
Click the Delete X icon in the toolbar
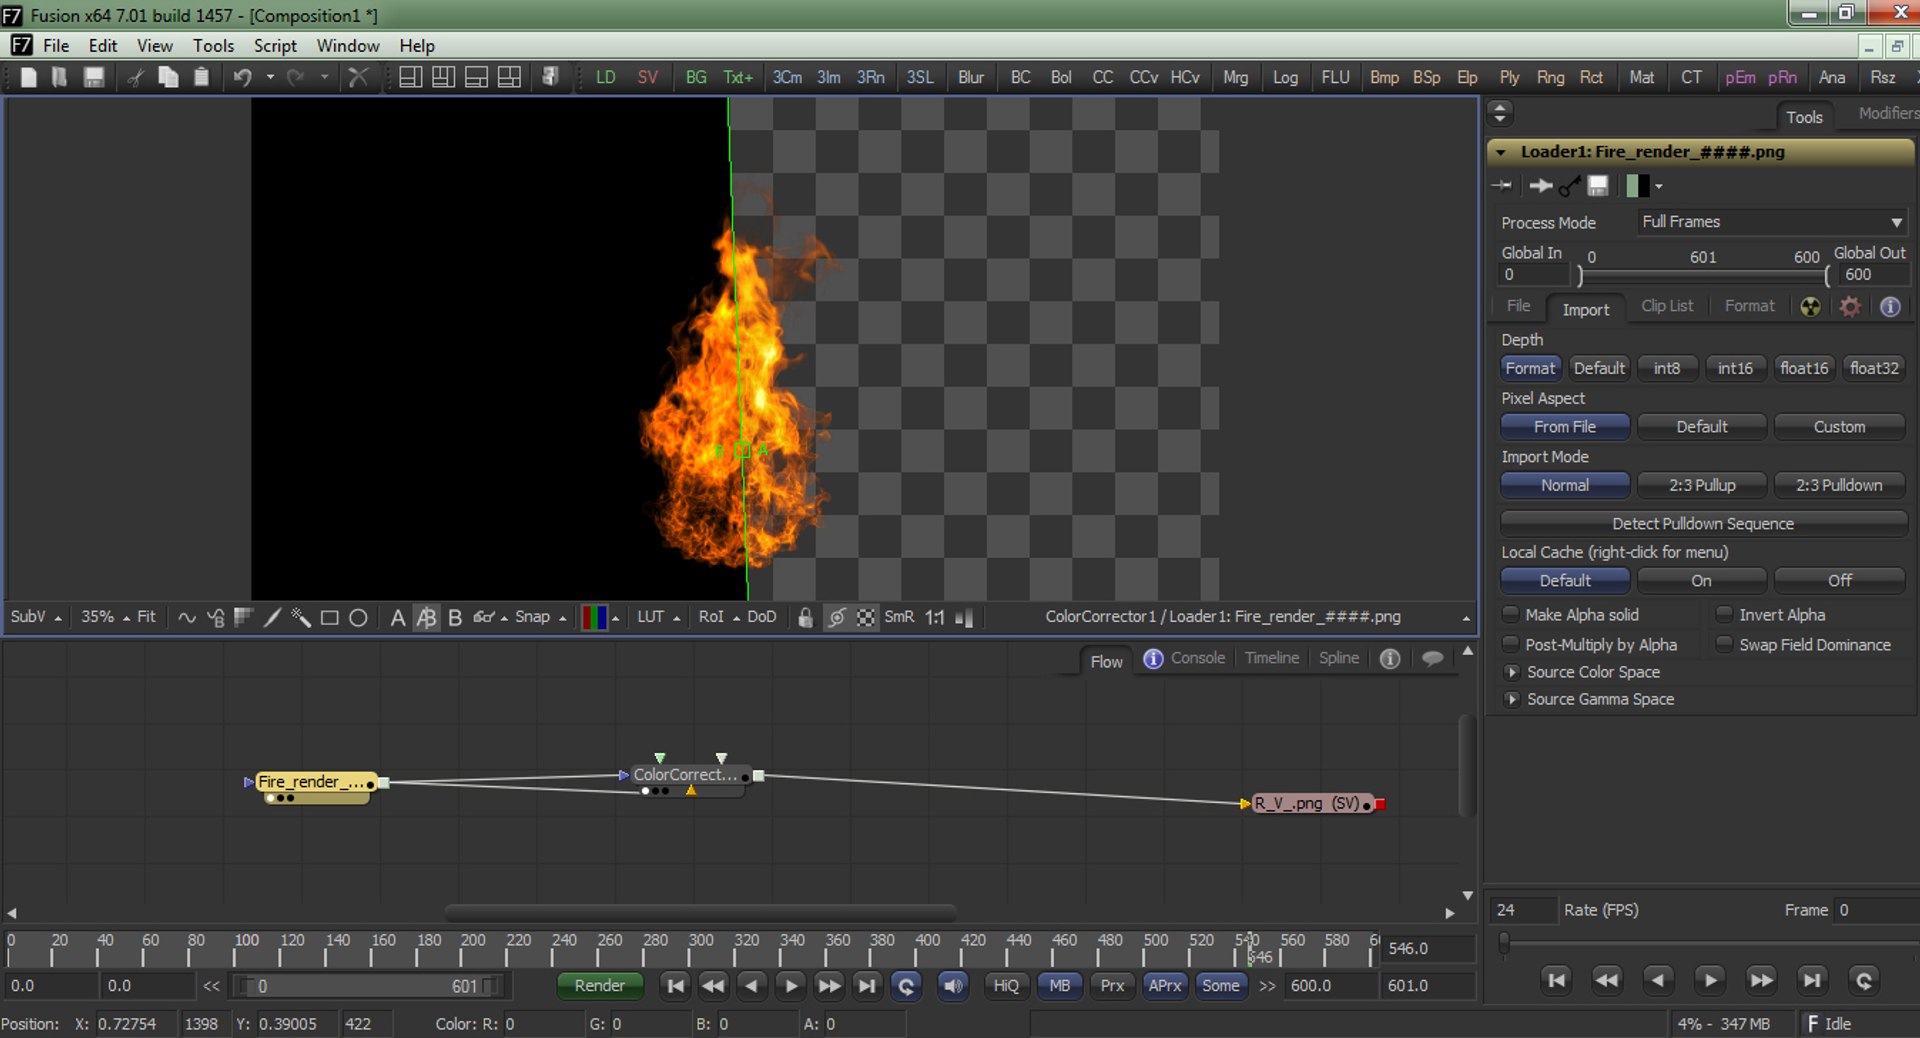(x=358, y=77)
